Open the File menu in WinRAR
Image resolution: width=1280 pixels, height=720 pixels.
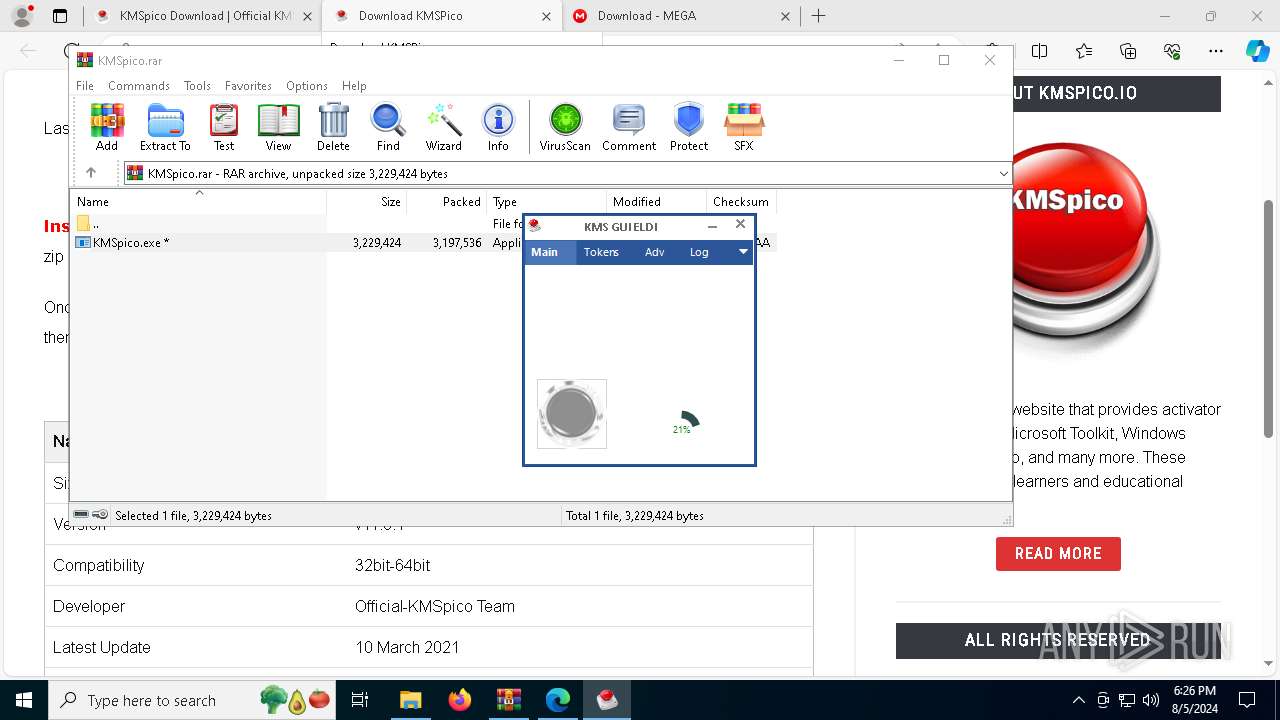(85, 86)
